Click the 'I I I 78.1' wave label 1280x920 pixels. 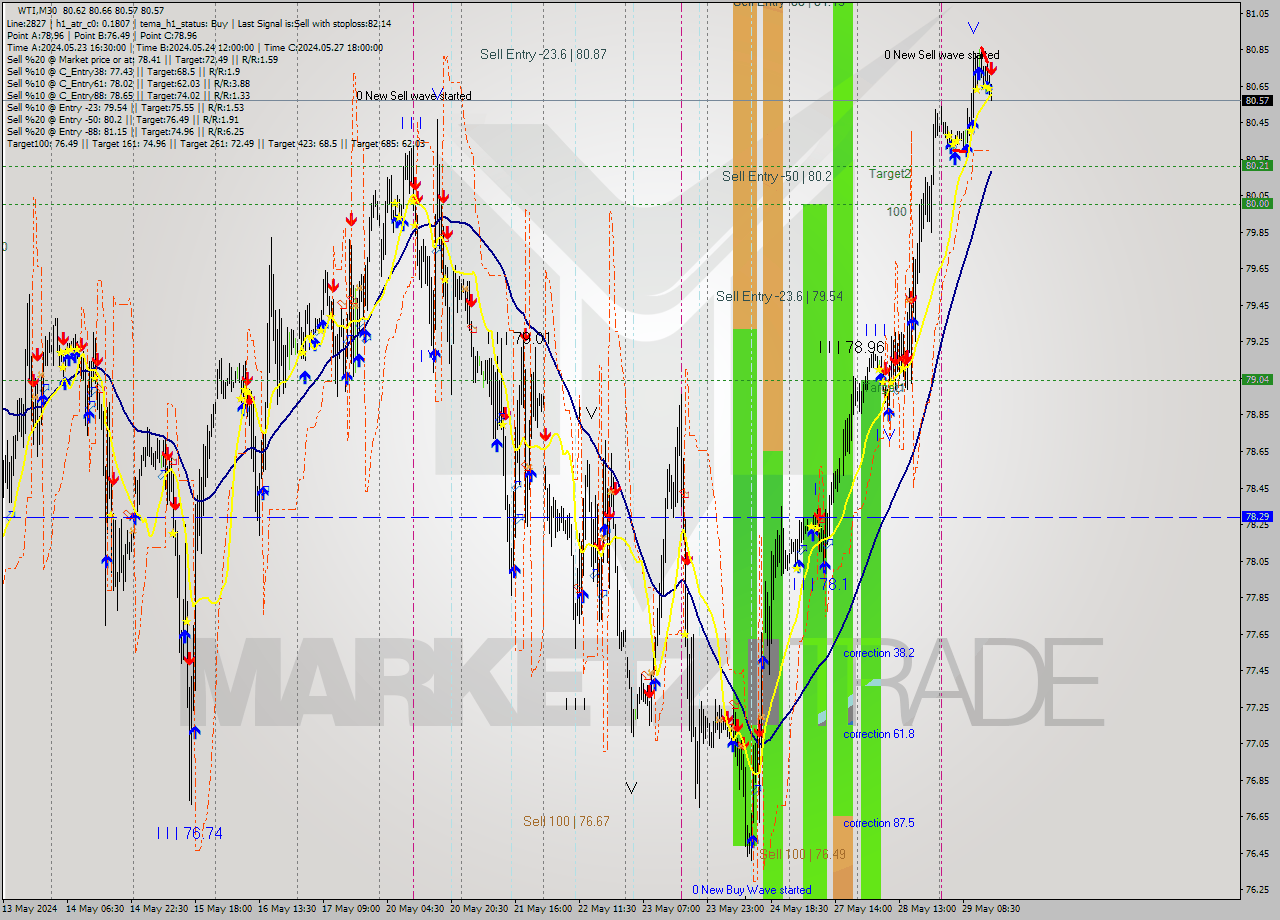coord(820,584)
